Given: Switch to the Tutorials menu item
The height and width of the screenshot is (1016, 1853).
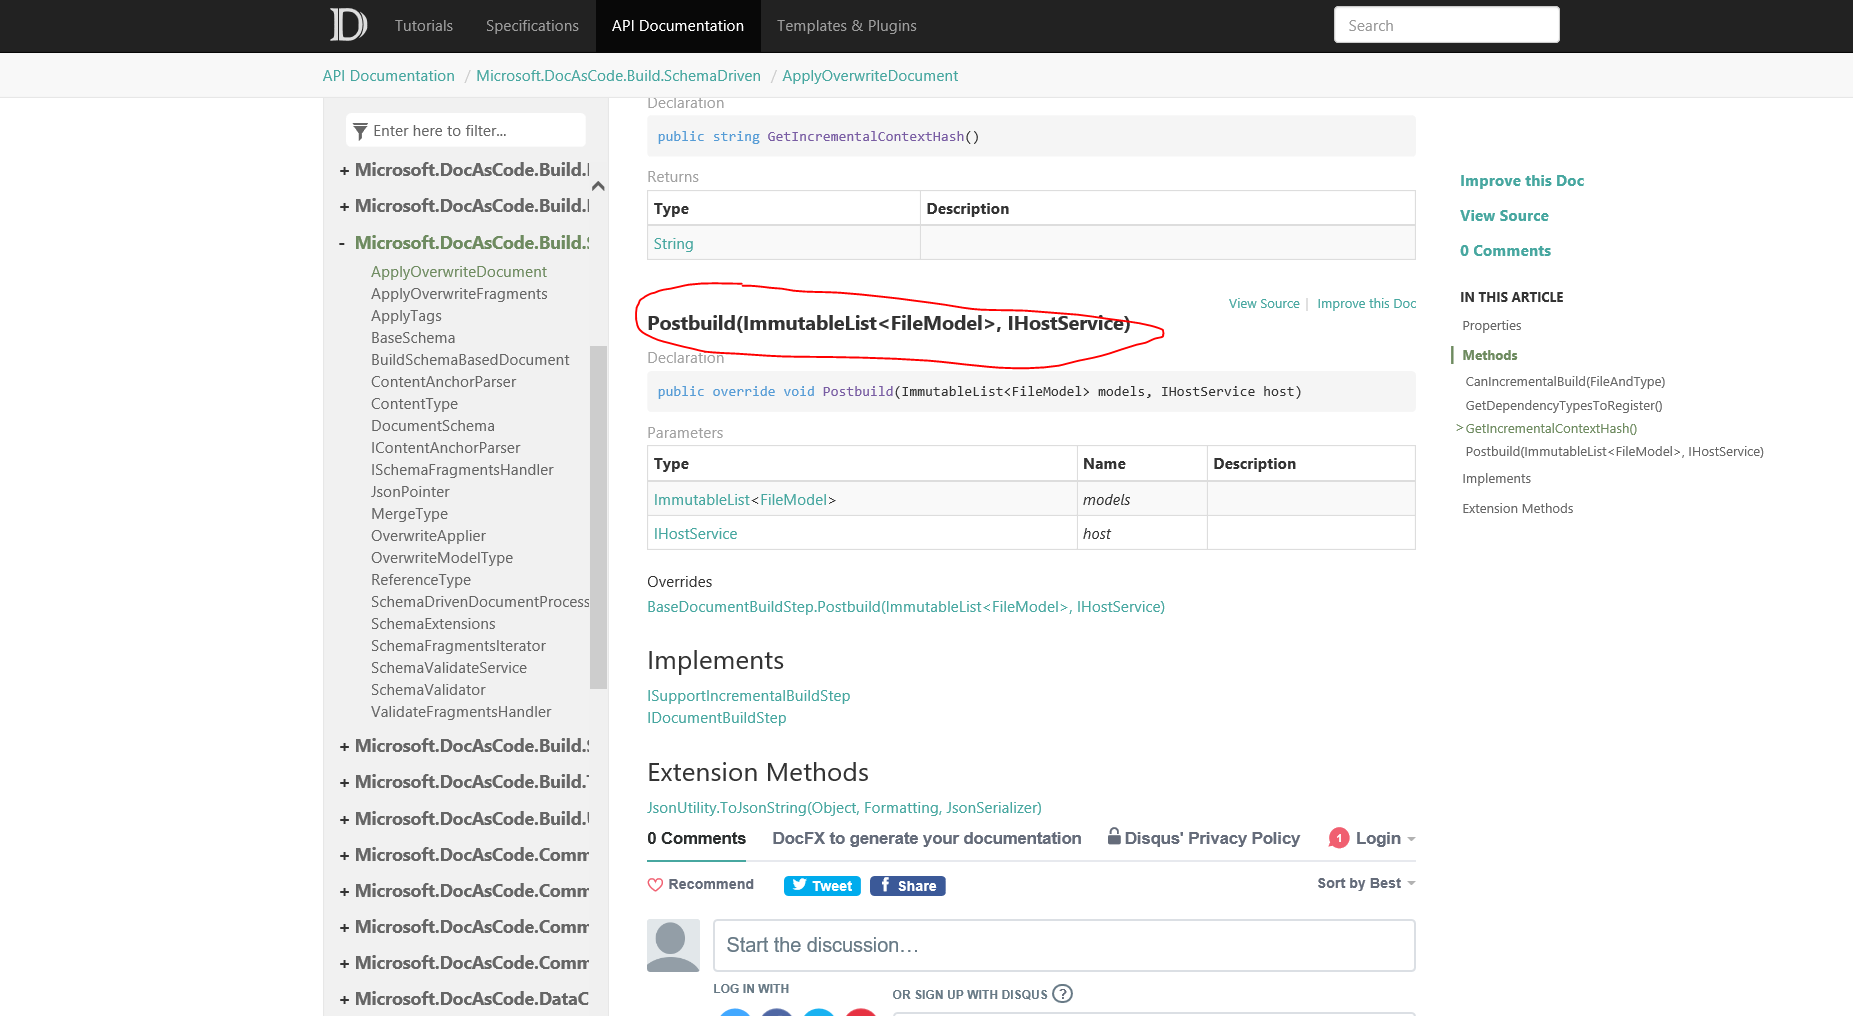Looking at the screenshot, I should (x=423, y=25).
